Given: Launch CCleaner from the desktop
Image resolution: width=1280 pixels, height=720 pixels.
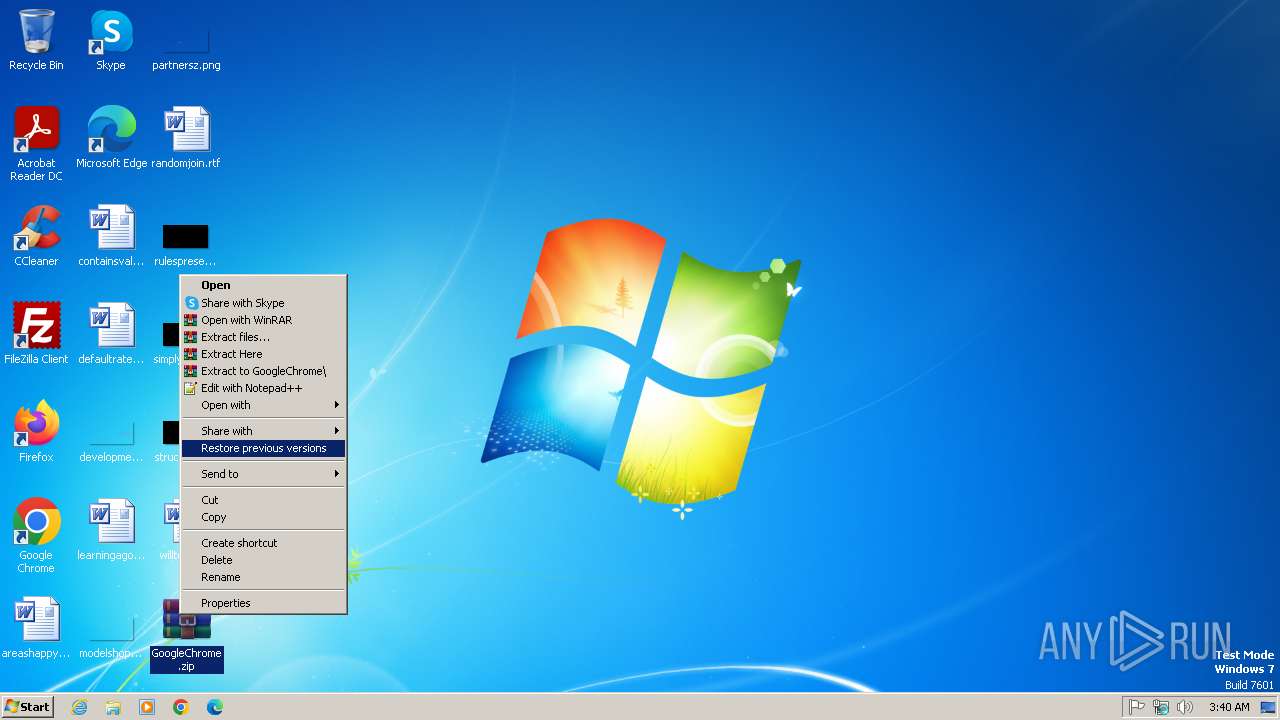Looking at the screenshot, I should click(x=36, y=236).
